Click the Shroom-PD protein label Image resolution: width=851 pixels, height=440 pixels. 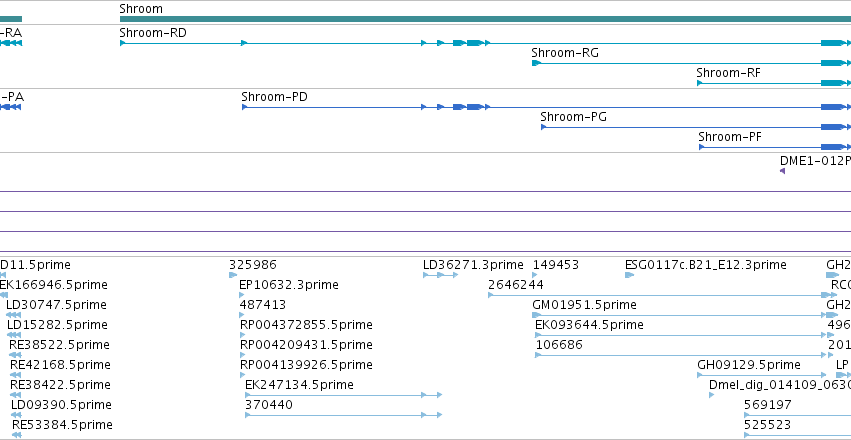(274, 97)
